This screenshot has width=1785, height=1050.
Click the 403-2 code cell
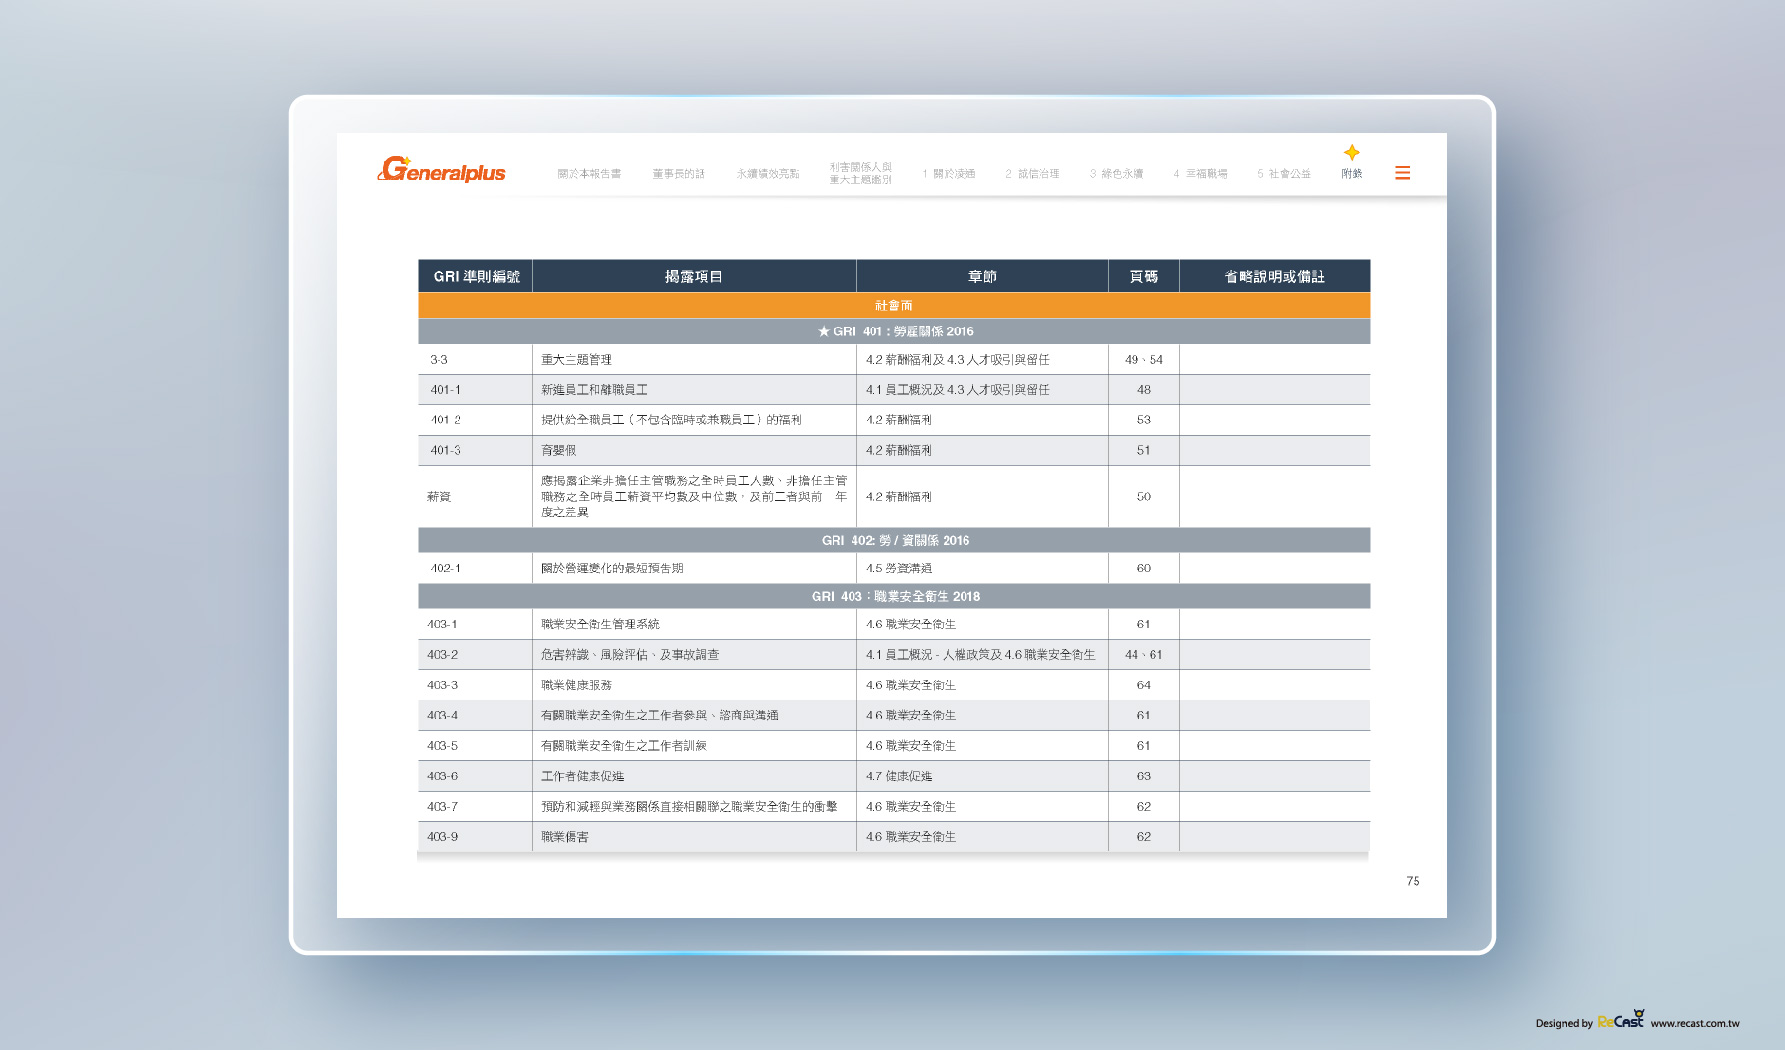pyautogui.click(x=476, y=654)
